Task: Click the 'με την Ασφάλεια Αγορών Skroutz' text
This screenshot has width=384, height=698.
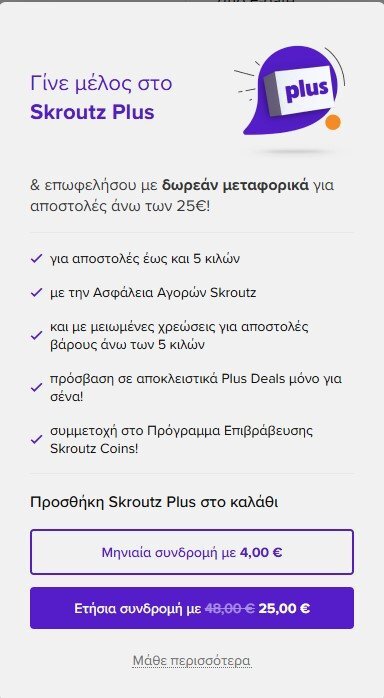Action: (153, 293)
